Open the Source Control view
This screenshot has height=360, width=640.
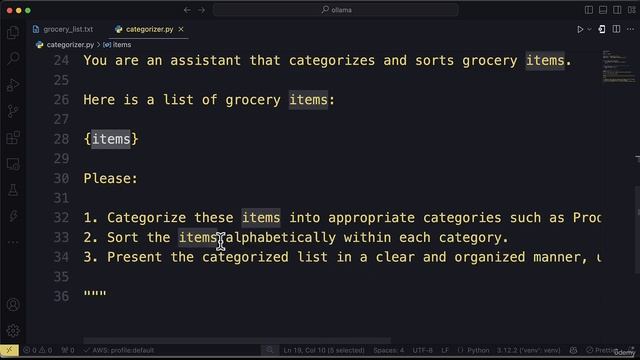13,111
